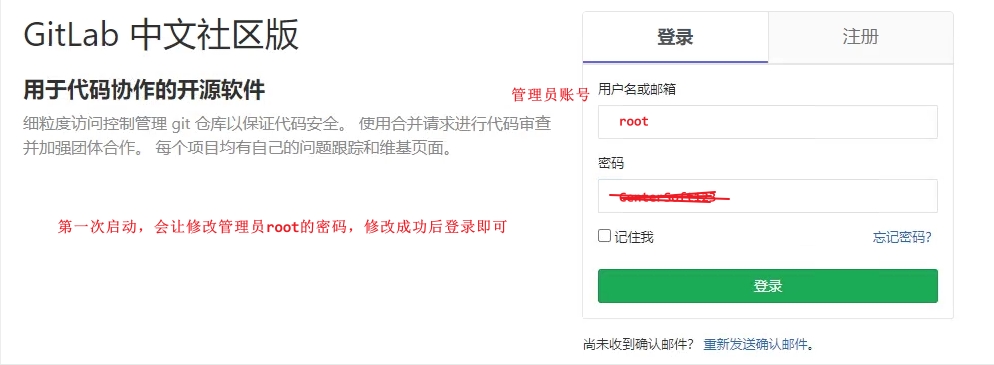Tick the 记住我 checkbox

[x=604, y=236]
